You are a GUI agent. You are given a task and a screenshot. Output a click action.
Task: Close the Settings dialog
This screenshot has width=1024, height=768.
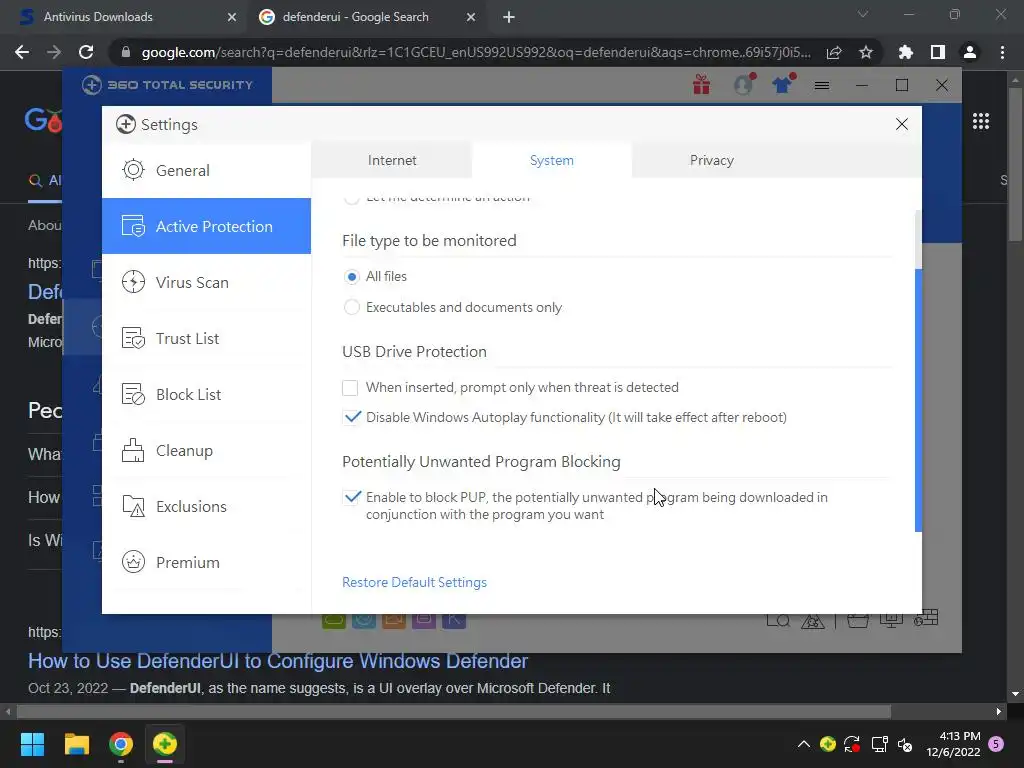click(902, 124)
